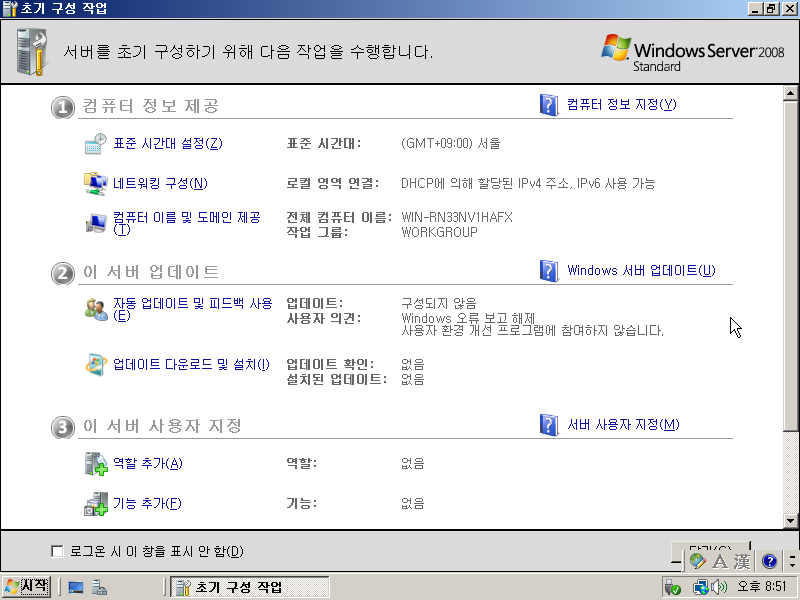The width and height of the screenshot is (800, 600).
Task: Click the language bar globe pencil icon
Action: click(x=697, y=561)
